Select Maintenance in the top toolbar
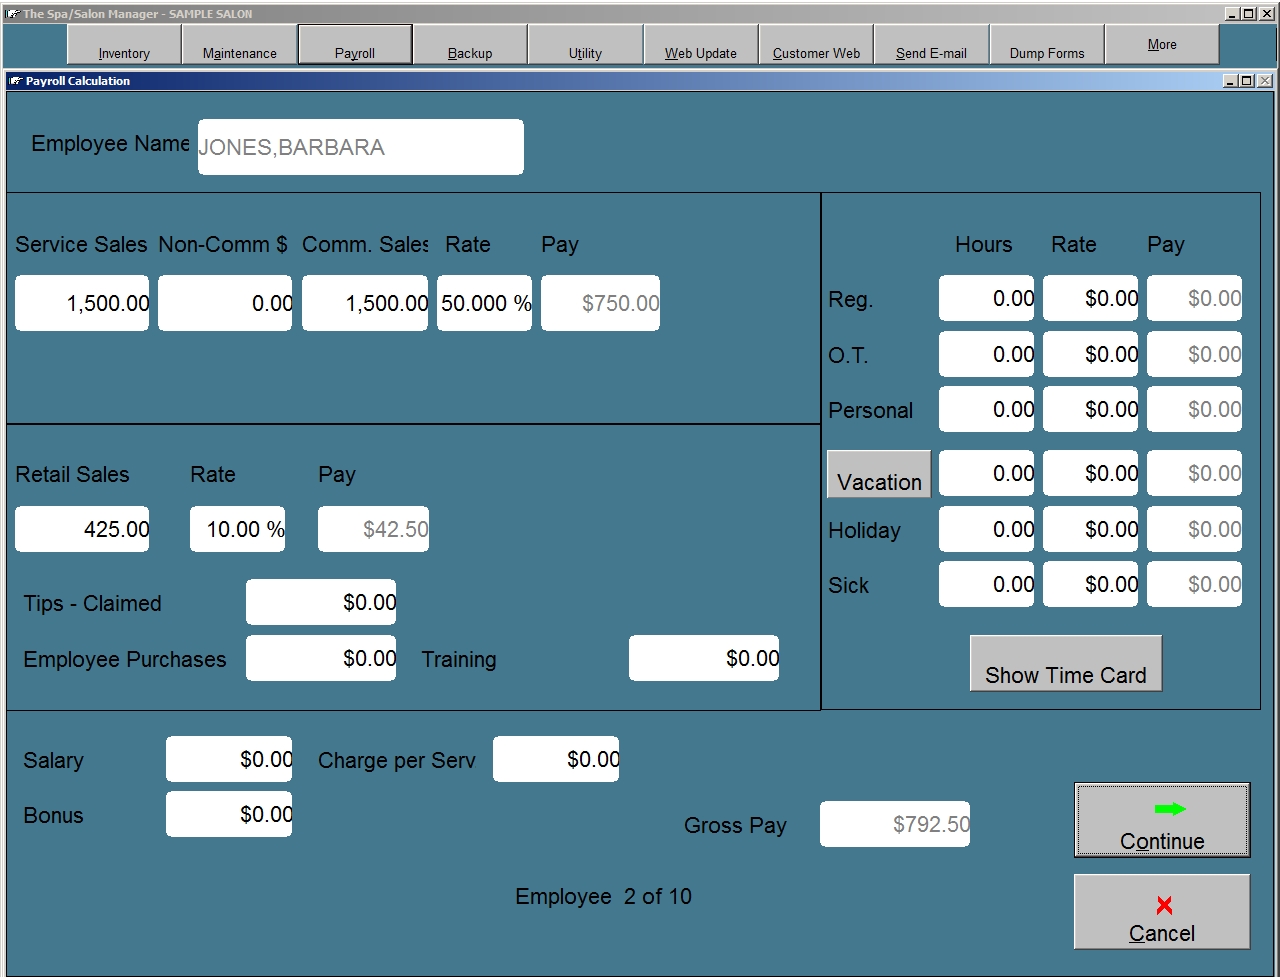Screen dimensions: 1280x980 point(240,45)
